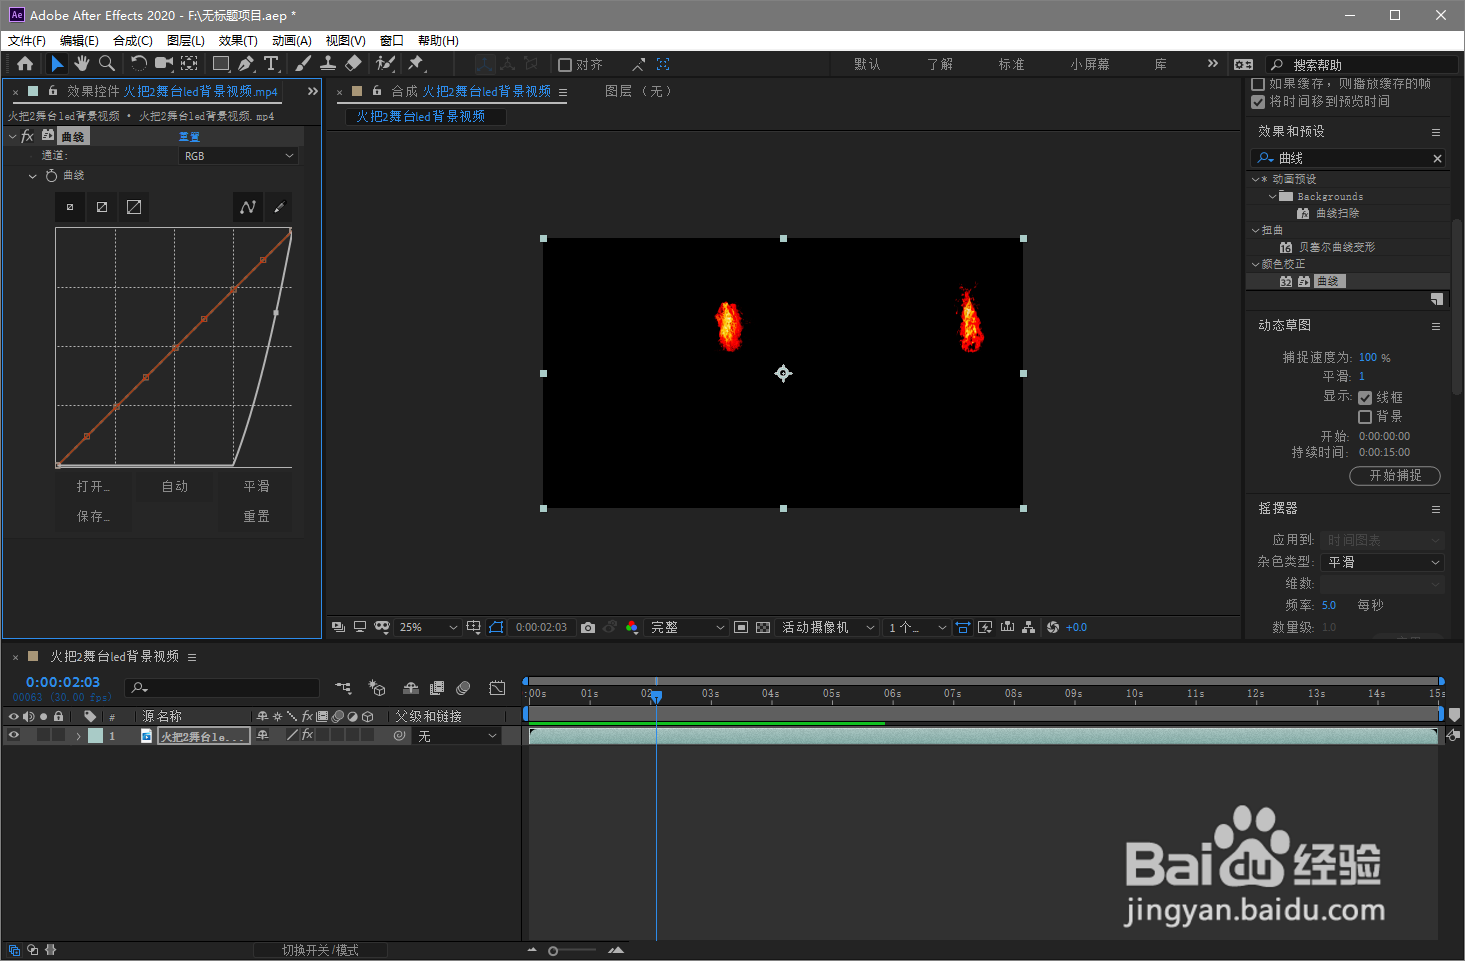Click the large curve grid size icon
1465x961 pixels.
(x=134, y=207)
